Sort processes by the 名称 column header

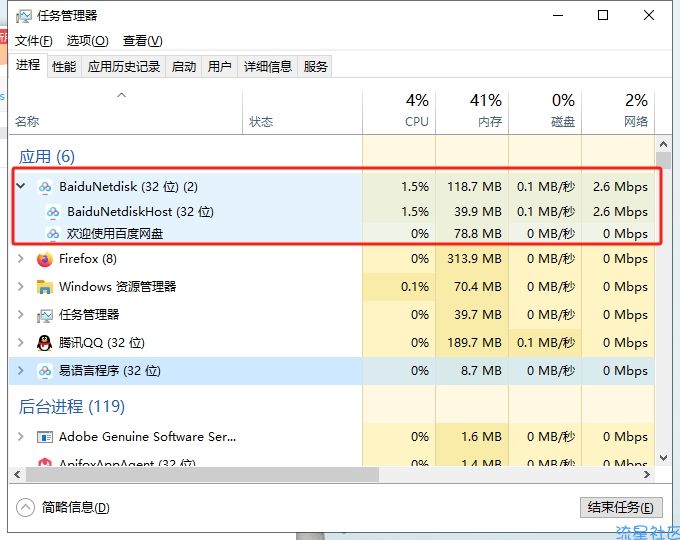click(x=126, y=113)
